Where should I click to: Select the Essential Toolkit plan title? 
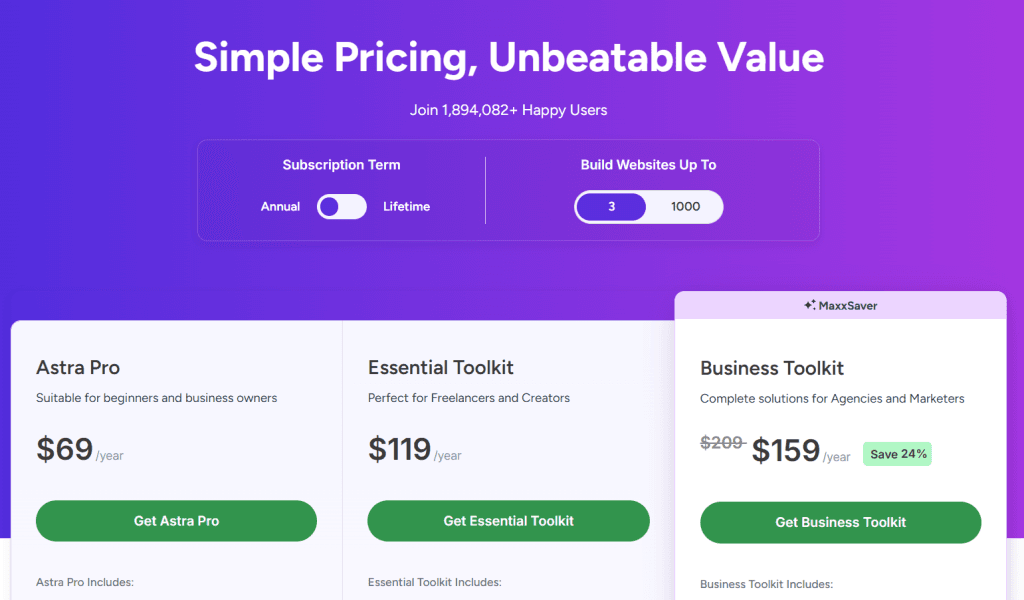tap(440, 367)
